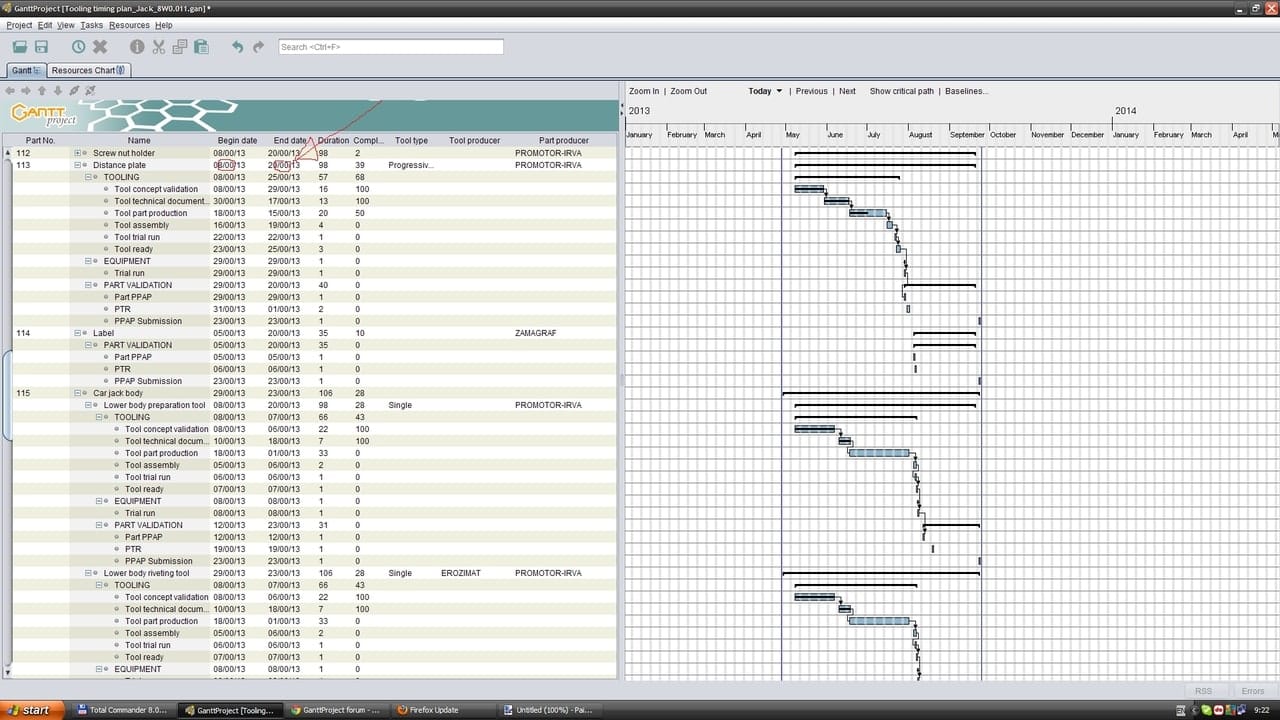This screenshot has height=720, width=1280.
Task: Click the Show critical path button
Action: click(x=901, y=91)
